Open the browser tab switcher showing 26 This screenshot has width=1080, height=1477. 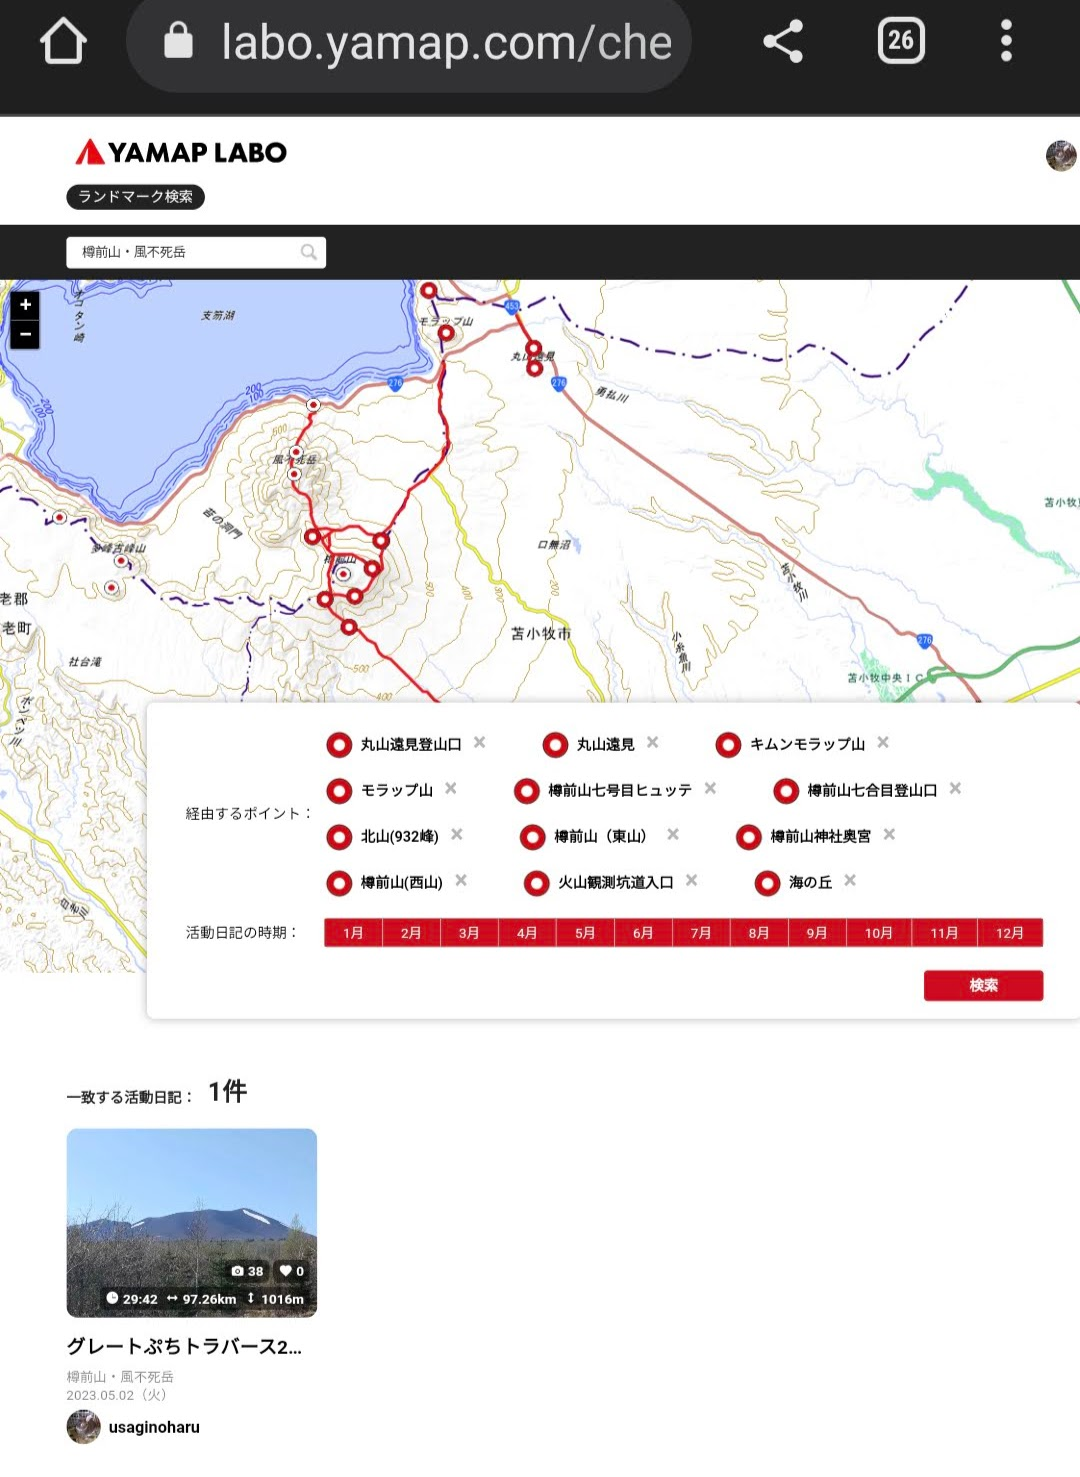click(x=900, y=42)
